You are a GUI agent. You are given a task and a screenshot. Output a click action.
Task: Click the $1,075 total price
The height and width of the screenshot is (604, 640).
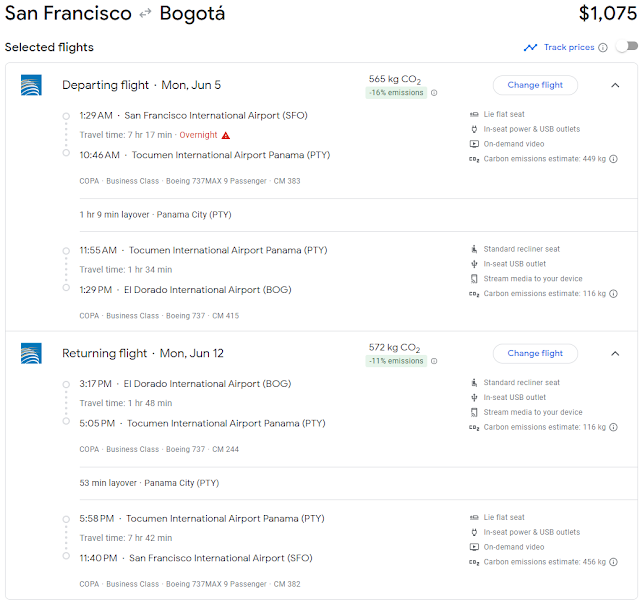pyautogui.click(x=607, y=14)
